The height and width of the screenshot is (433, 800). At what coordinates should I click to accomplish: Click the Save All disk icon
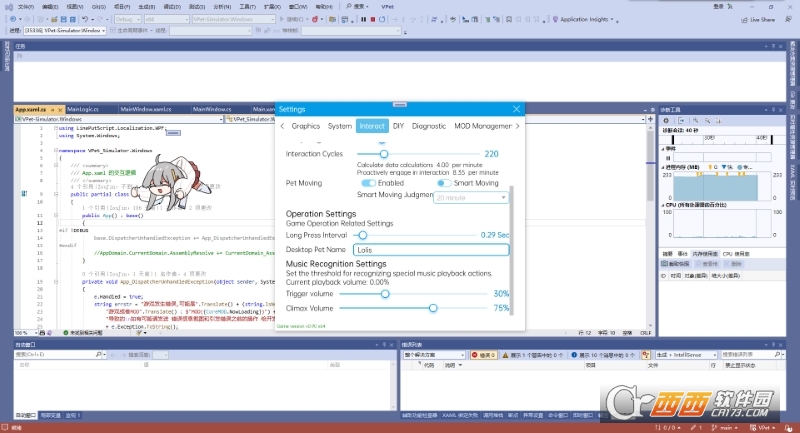[73, 19]
